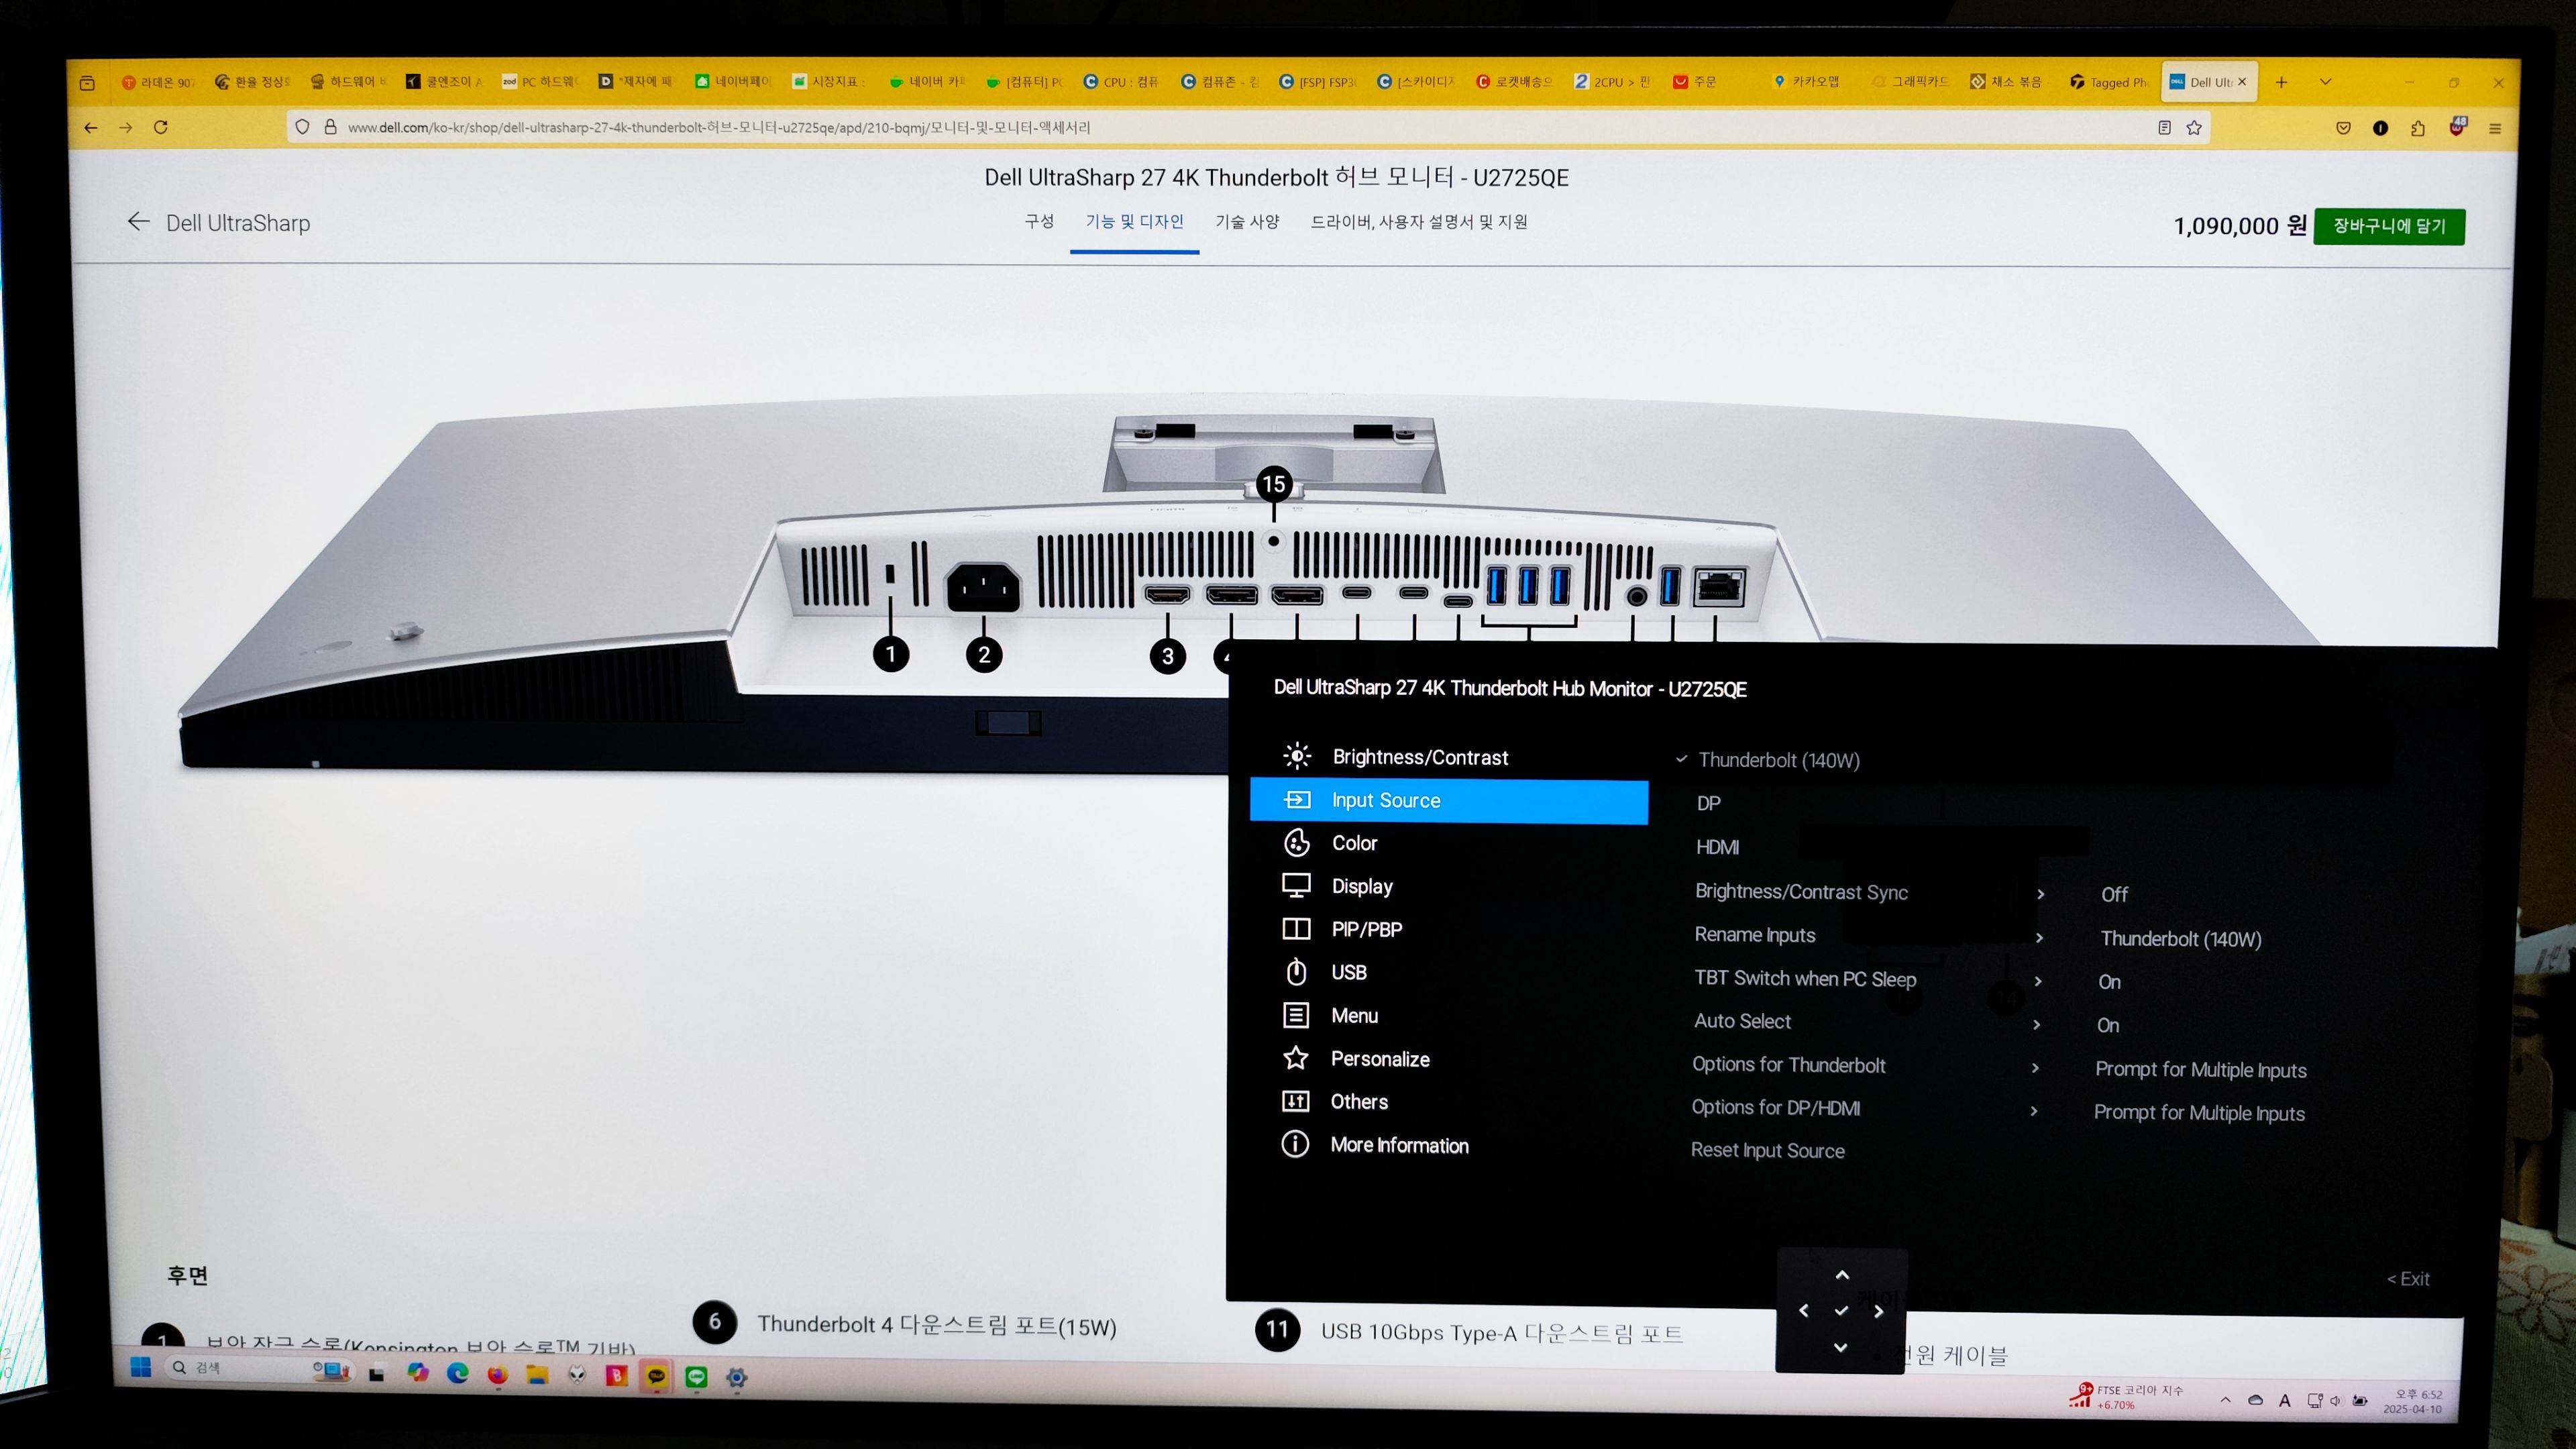The width and height of the screenshot is (2576, 1449).
Task: Choose the HDMI input source
Action: point(1717,847)
